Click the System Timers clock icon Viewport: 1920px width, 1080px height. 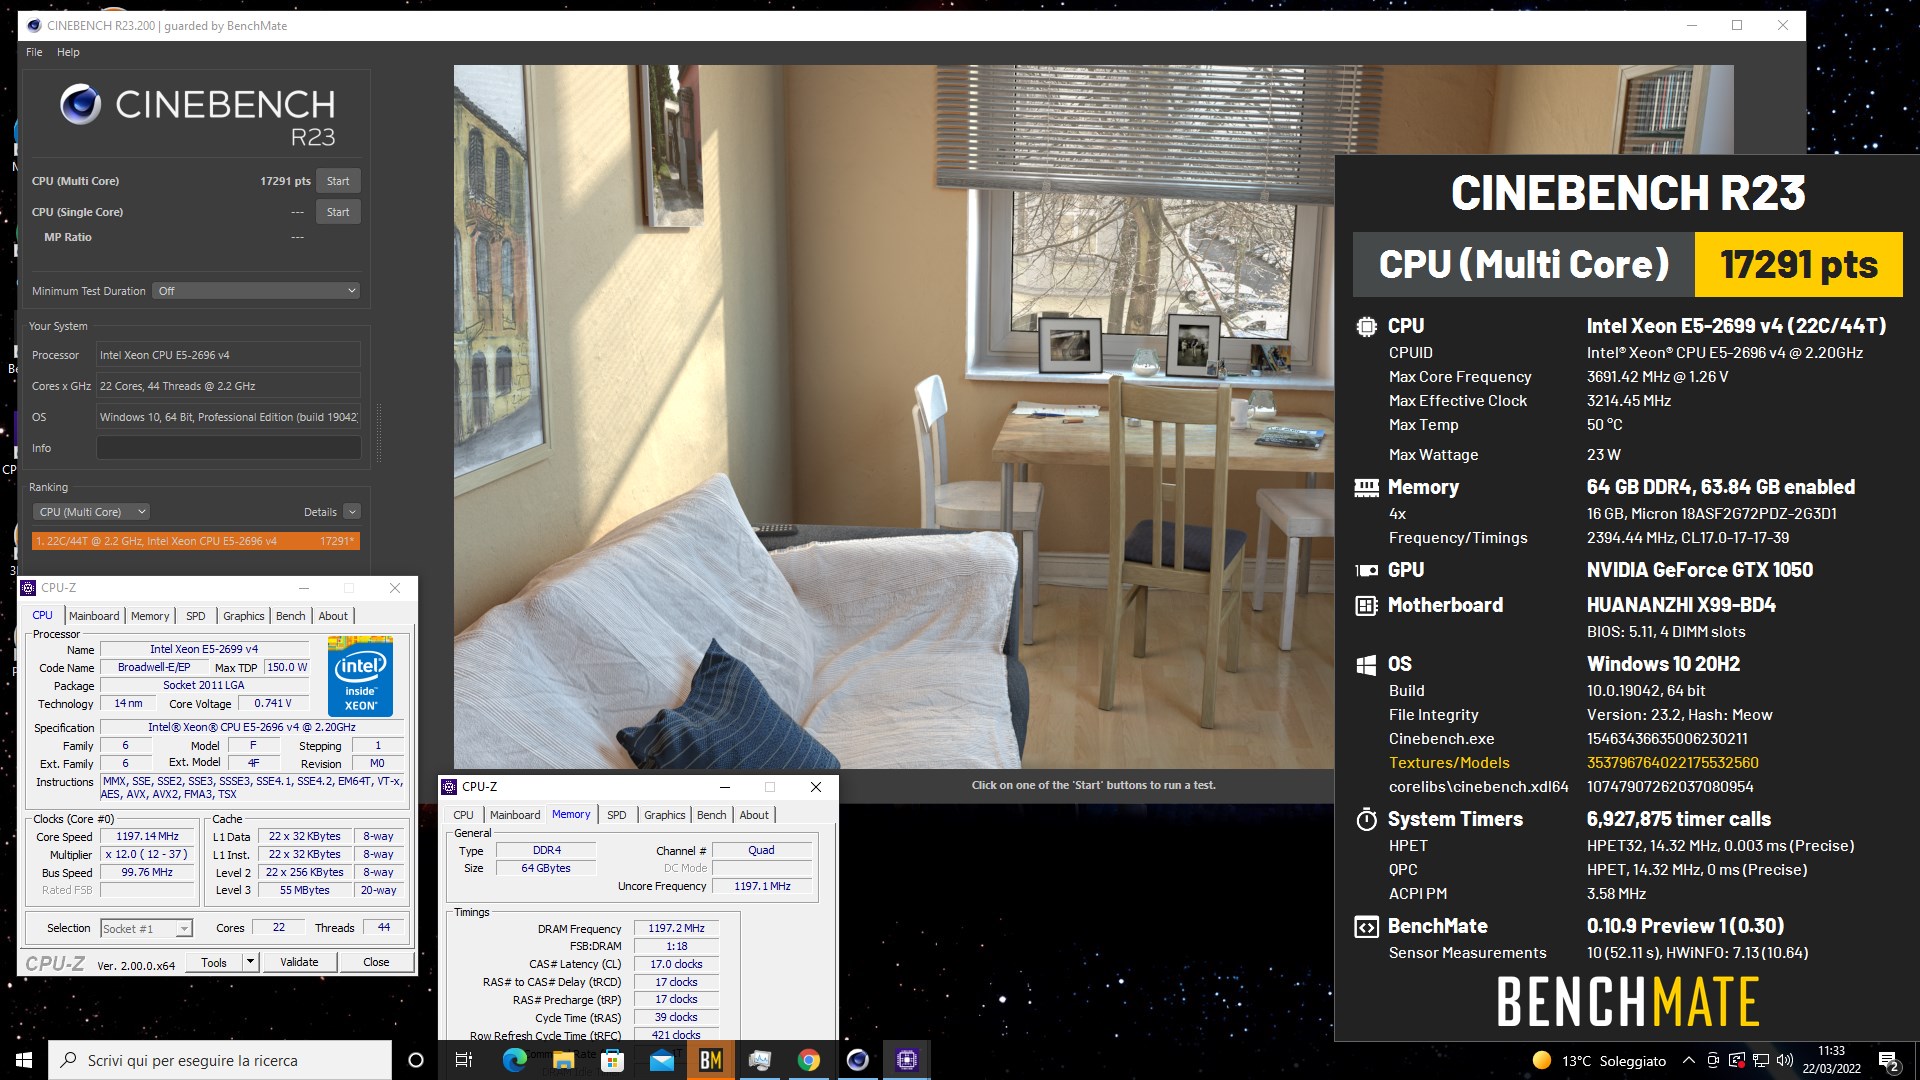click(x=1366, y=820)
